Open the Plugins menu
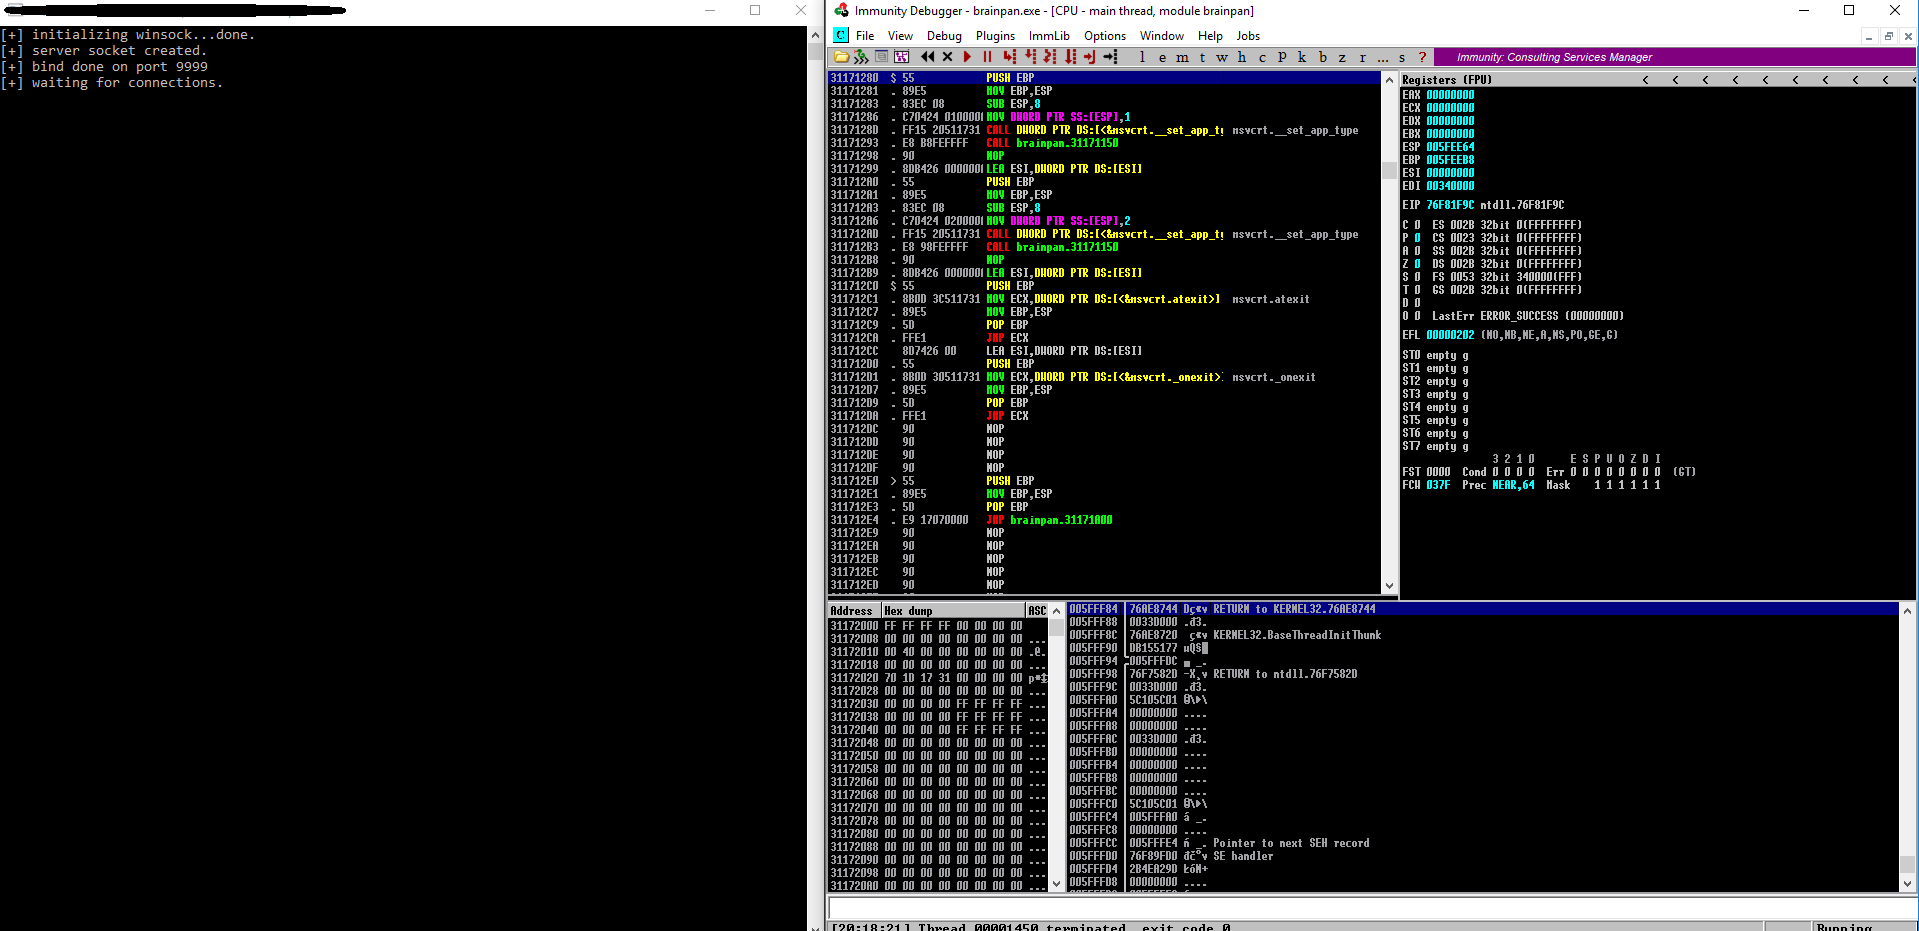This screenshot has height=931, width=1919. [995, 36]
